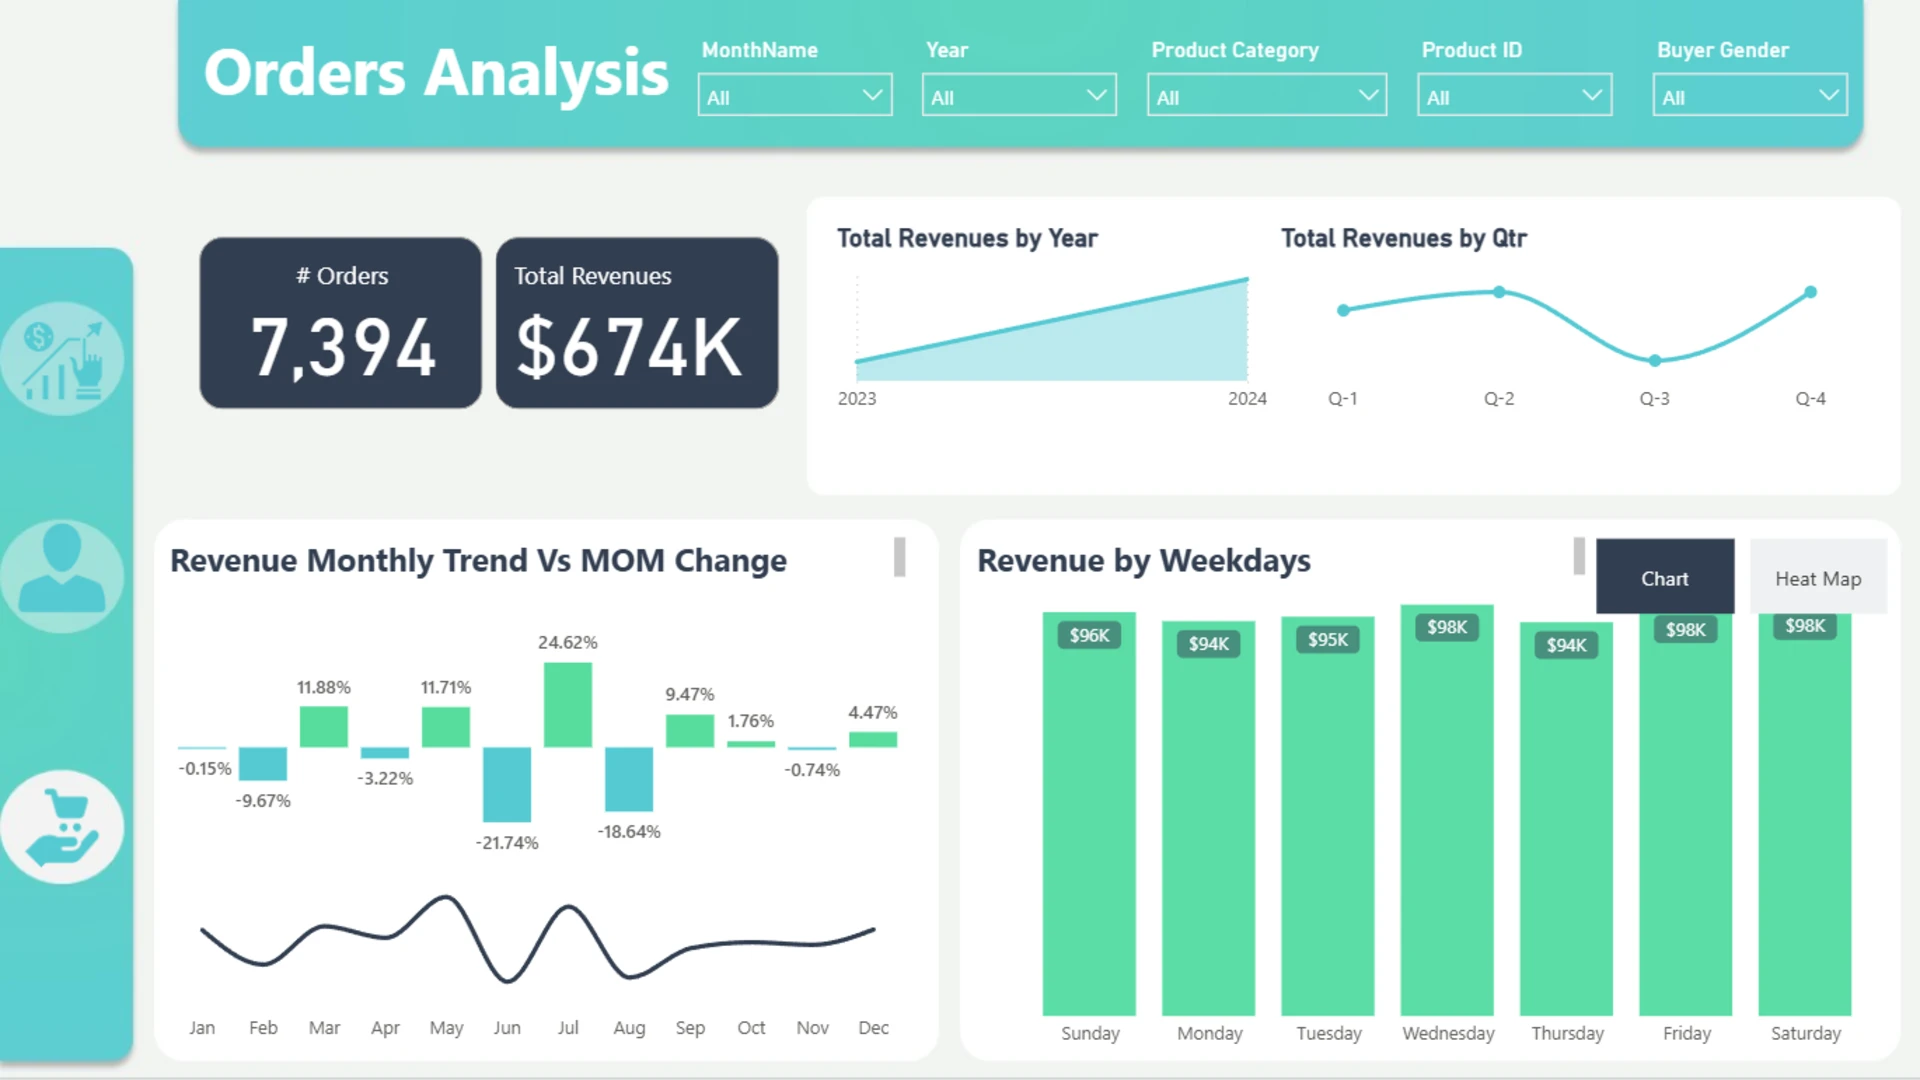Image resolution: width=1920 pixels, height=1080 pixels.
Task: Open the Product ID dropdown
Action: [x=1514, y=96]
